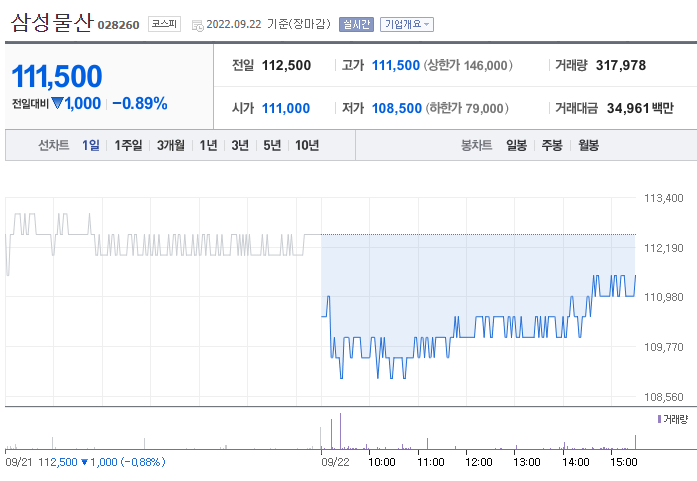Click the 삼성물산 stock title
The width and height of the screenshot is (697, 481).
[x=52, y=23]
